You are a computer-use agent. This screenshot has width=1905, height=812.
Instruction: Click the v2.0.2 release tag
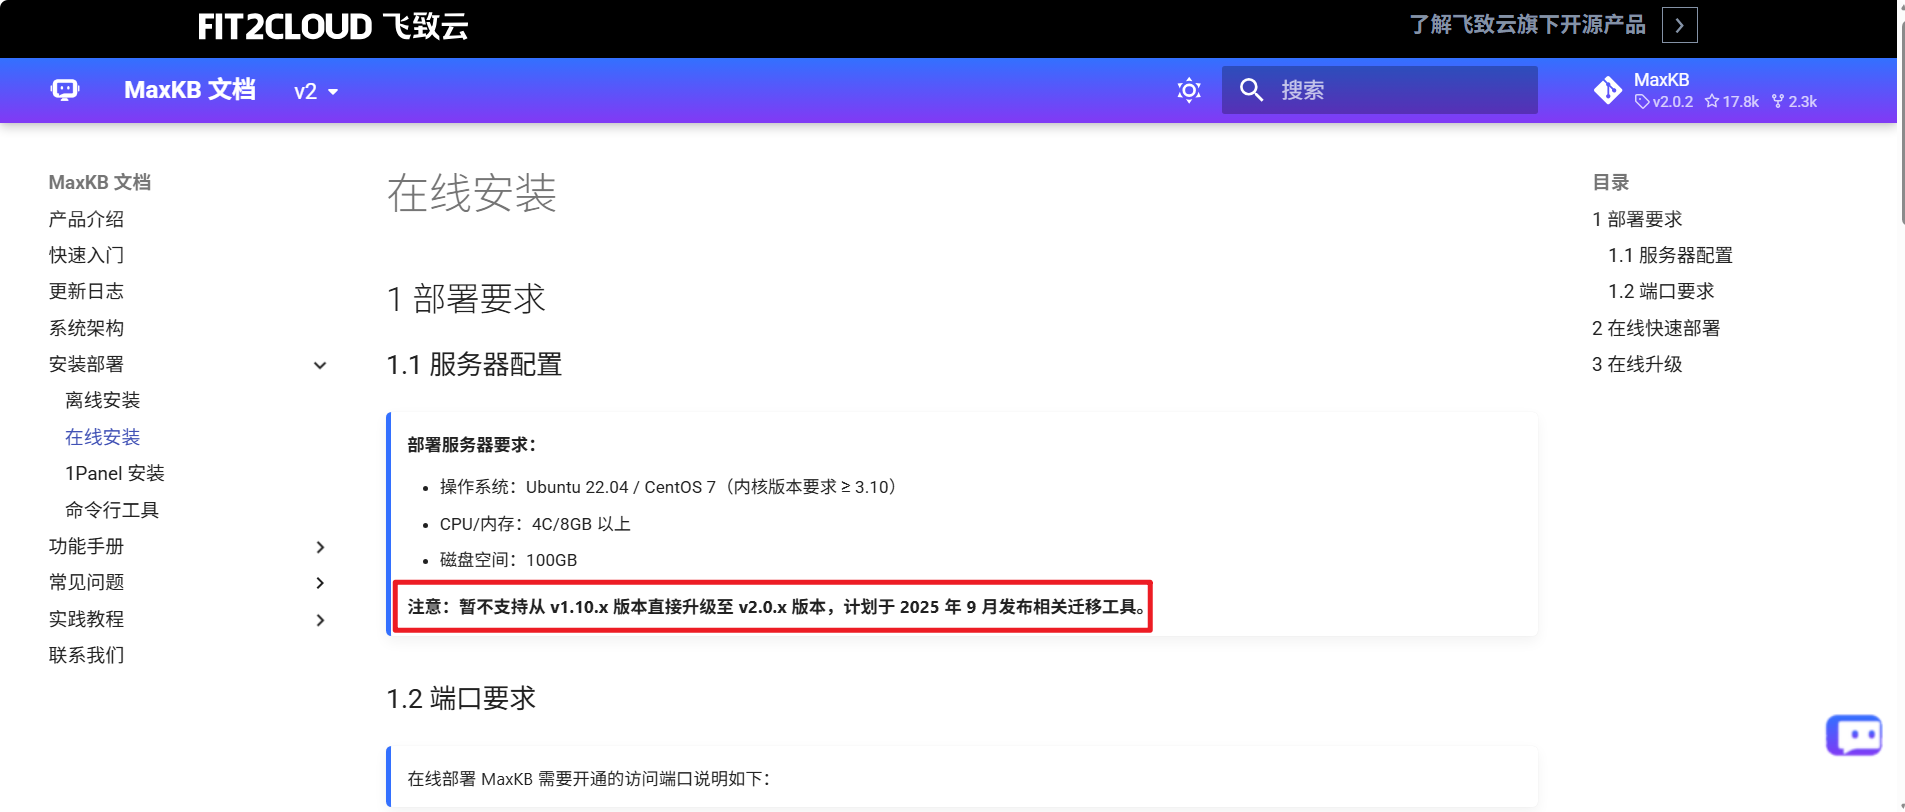[1664, 102]
